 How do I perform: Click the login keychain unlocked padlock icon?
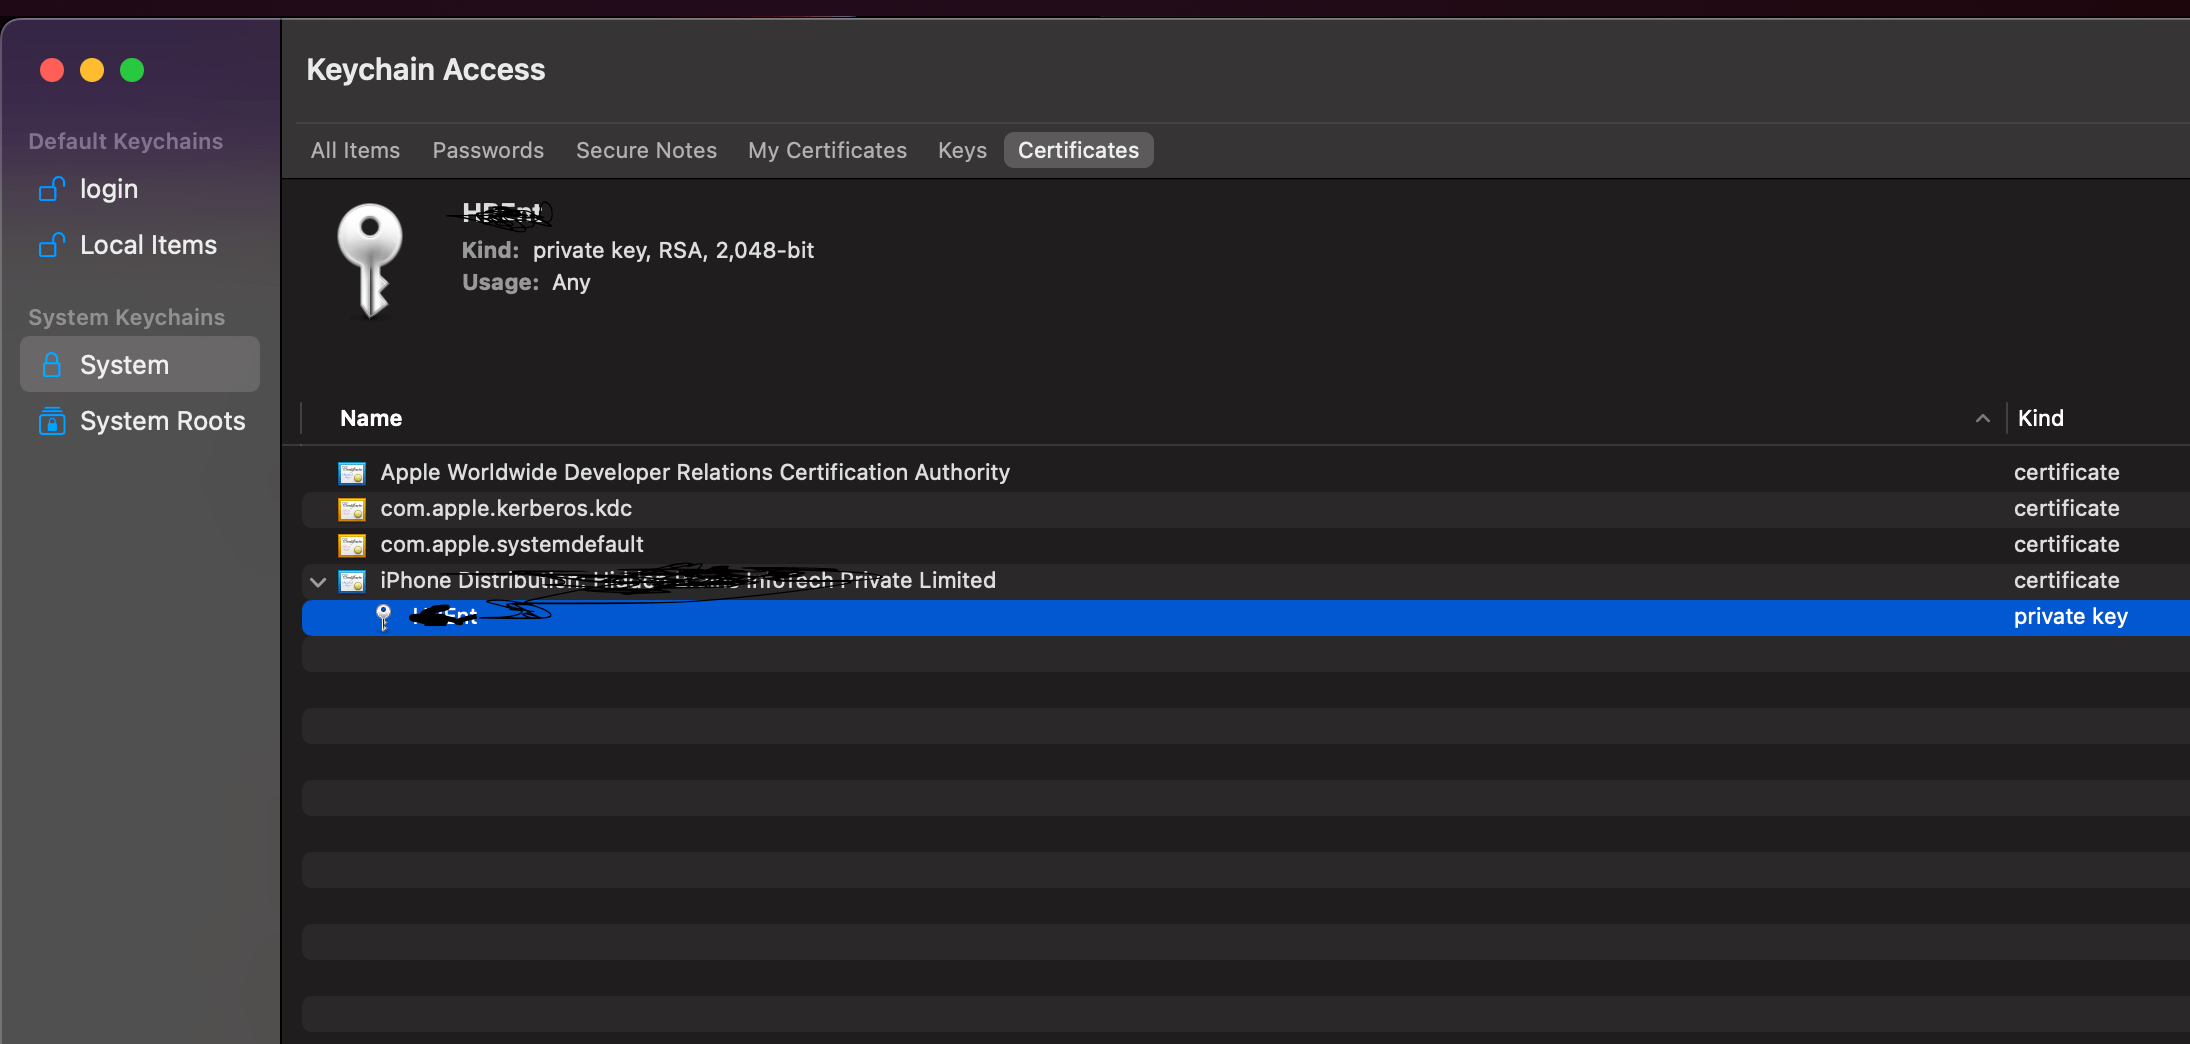pyautogui.click(x=52, y=189)
